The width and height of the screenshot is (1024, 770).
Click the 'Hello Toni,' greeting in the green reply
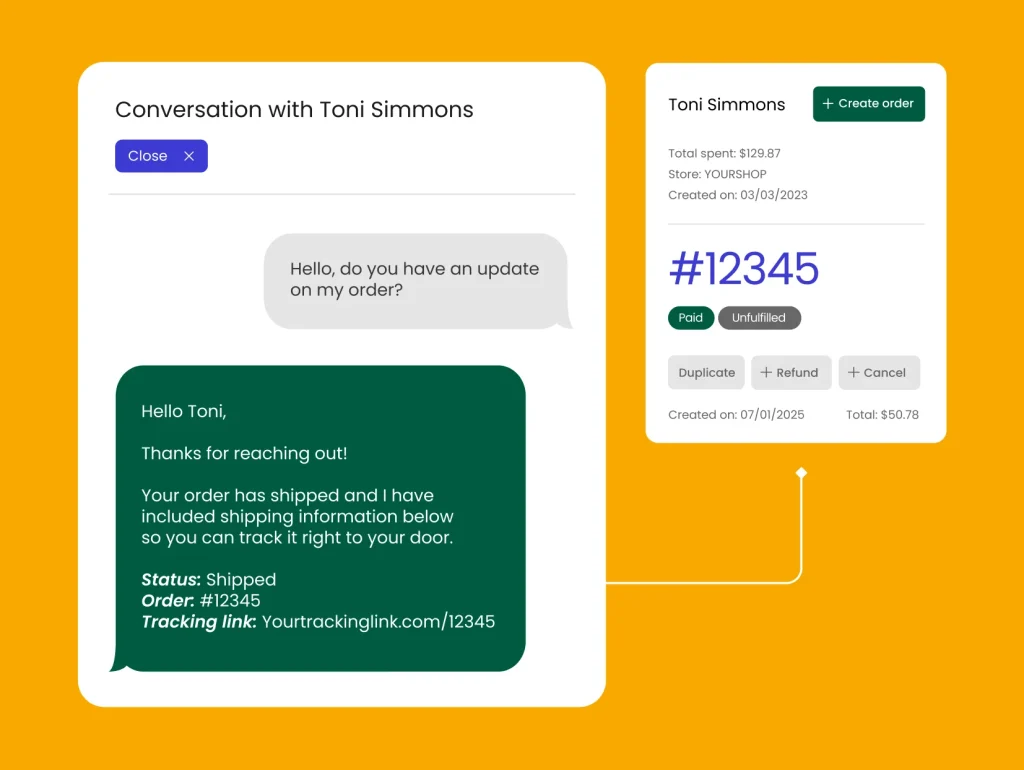184,411
